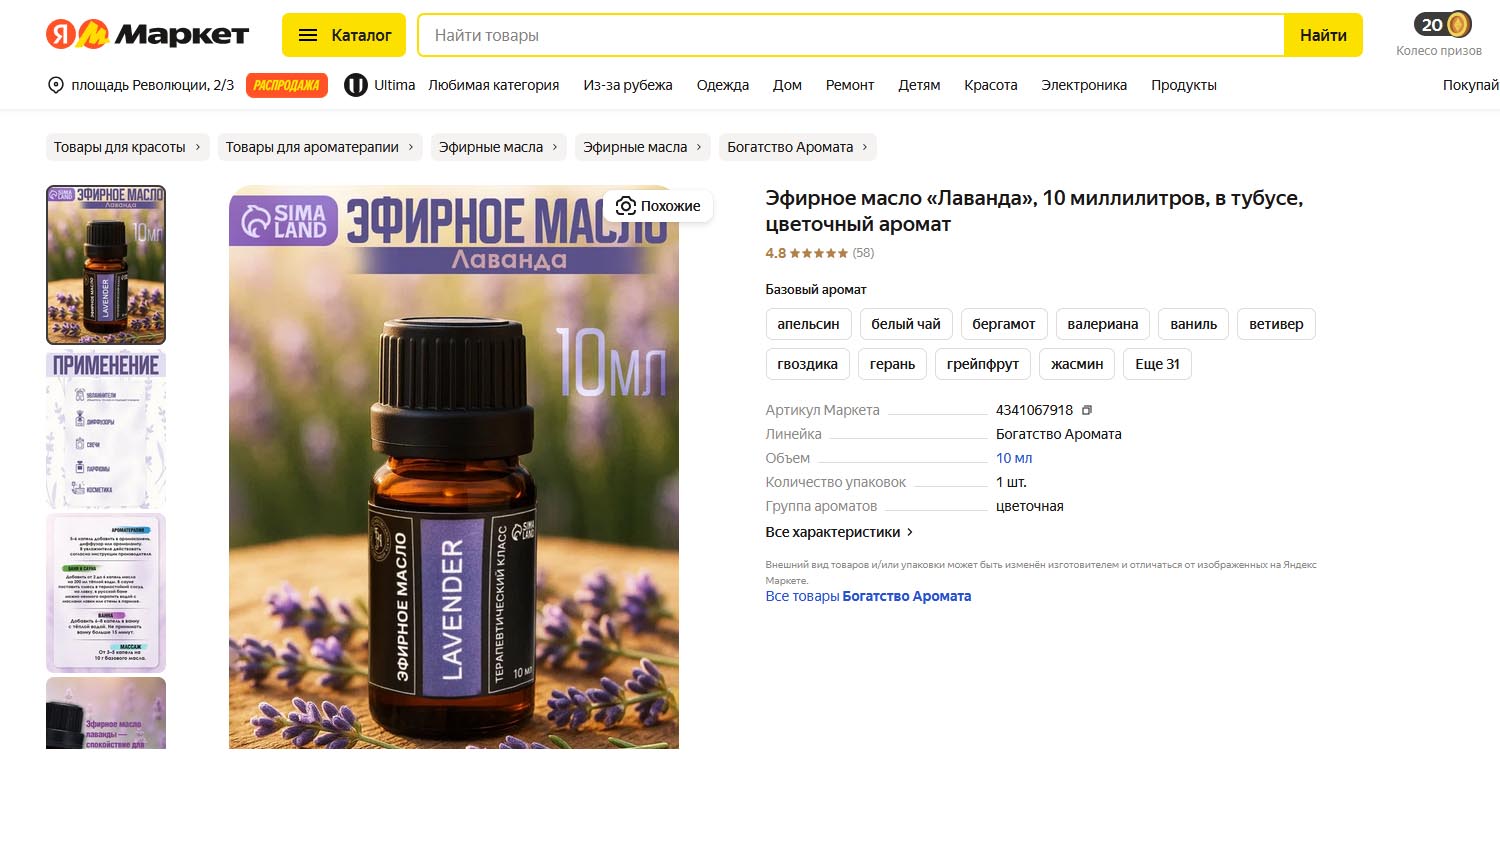Select the апельсин aroma option
This screenshot has height=843, width=1500.
[808, 324]
